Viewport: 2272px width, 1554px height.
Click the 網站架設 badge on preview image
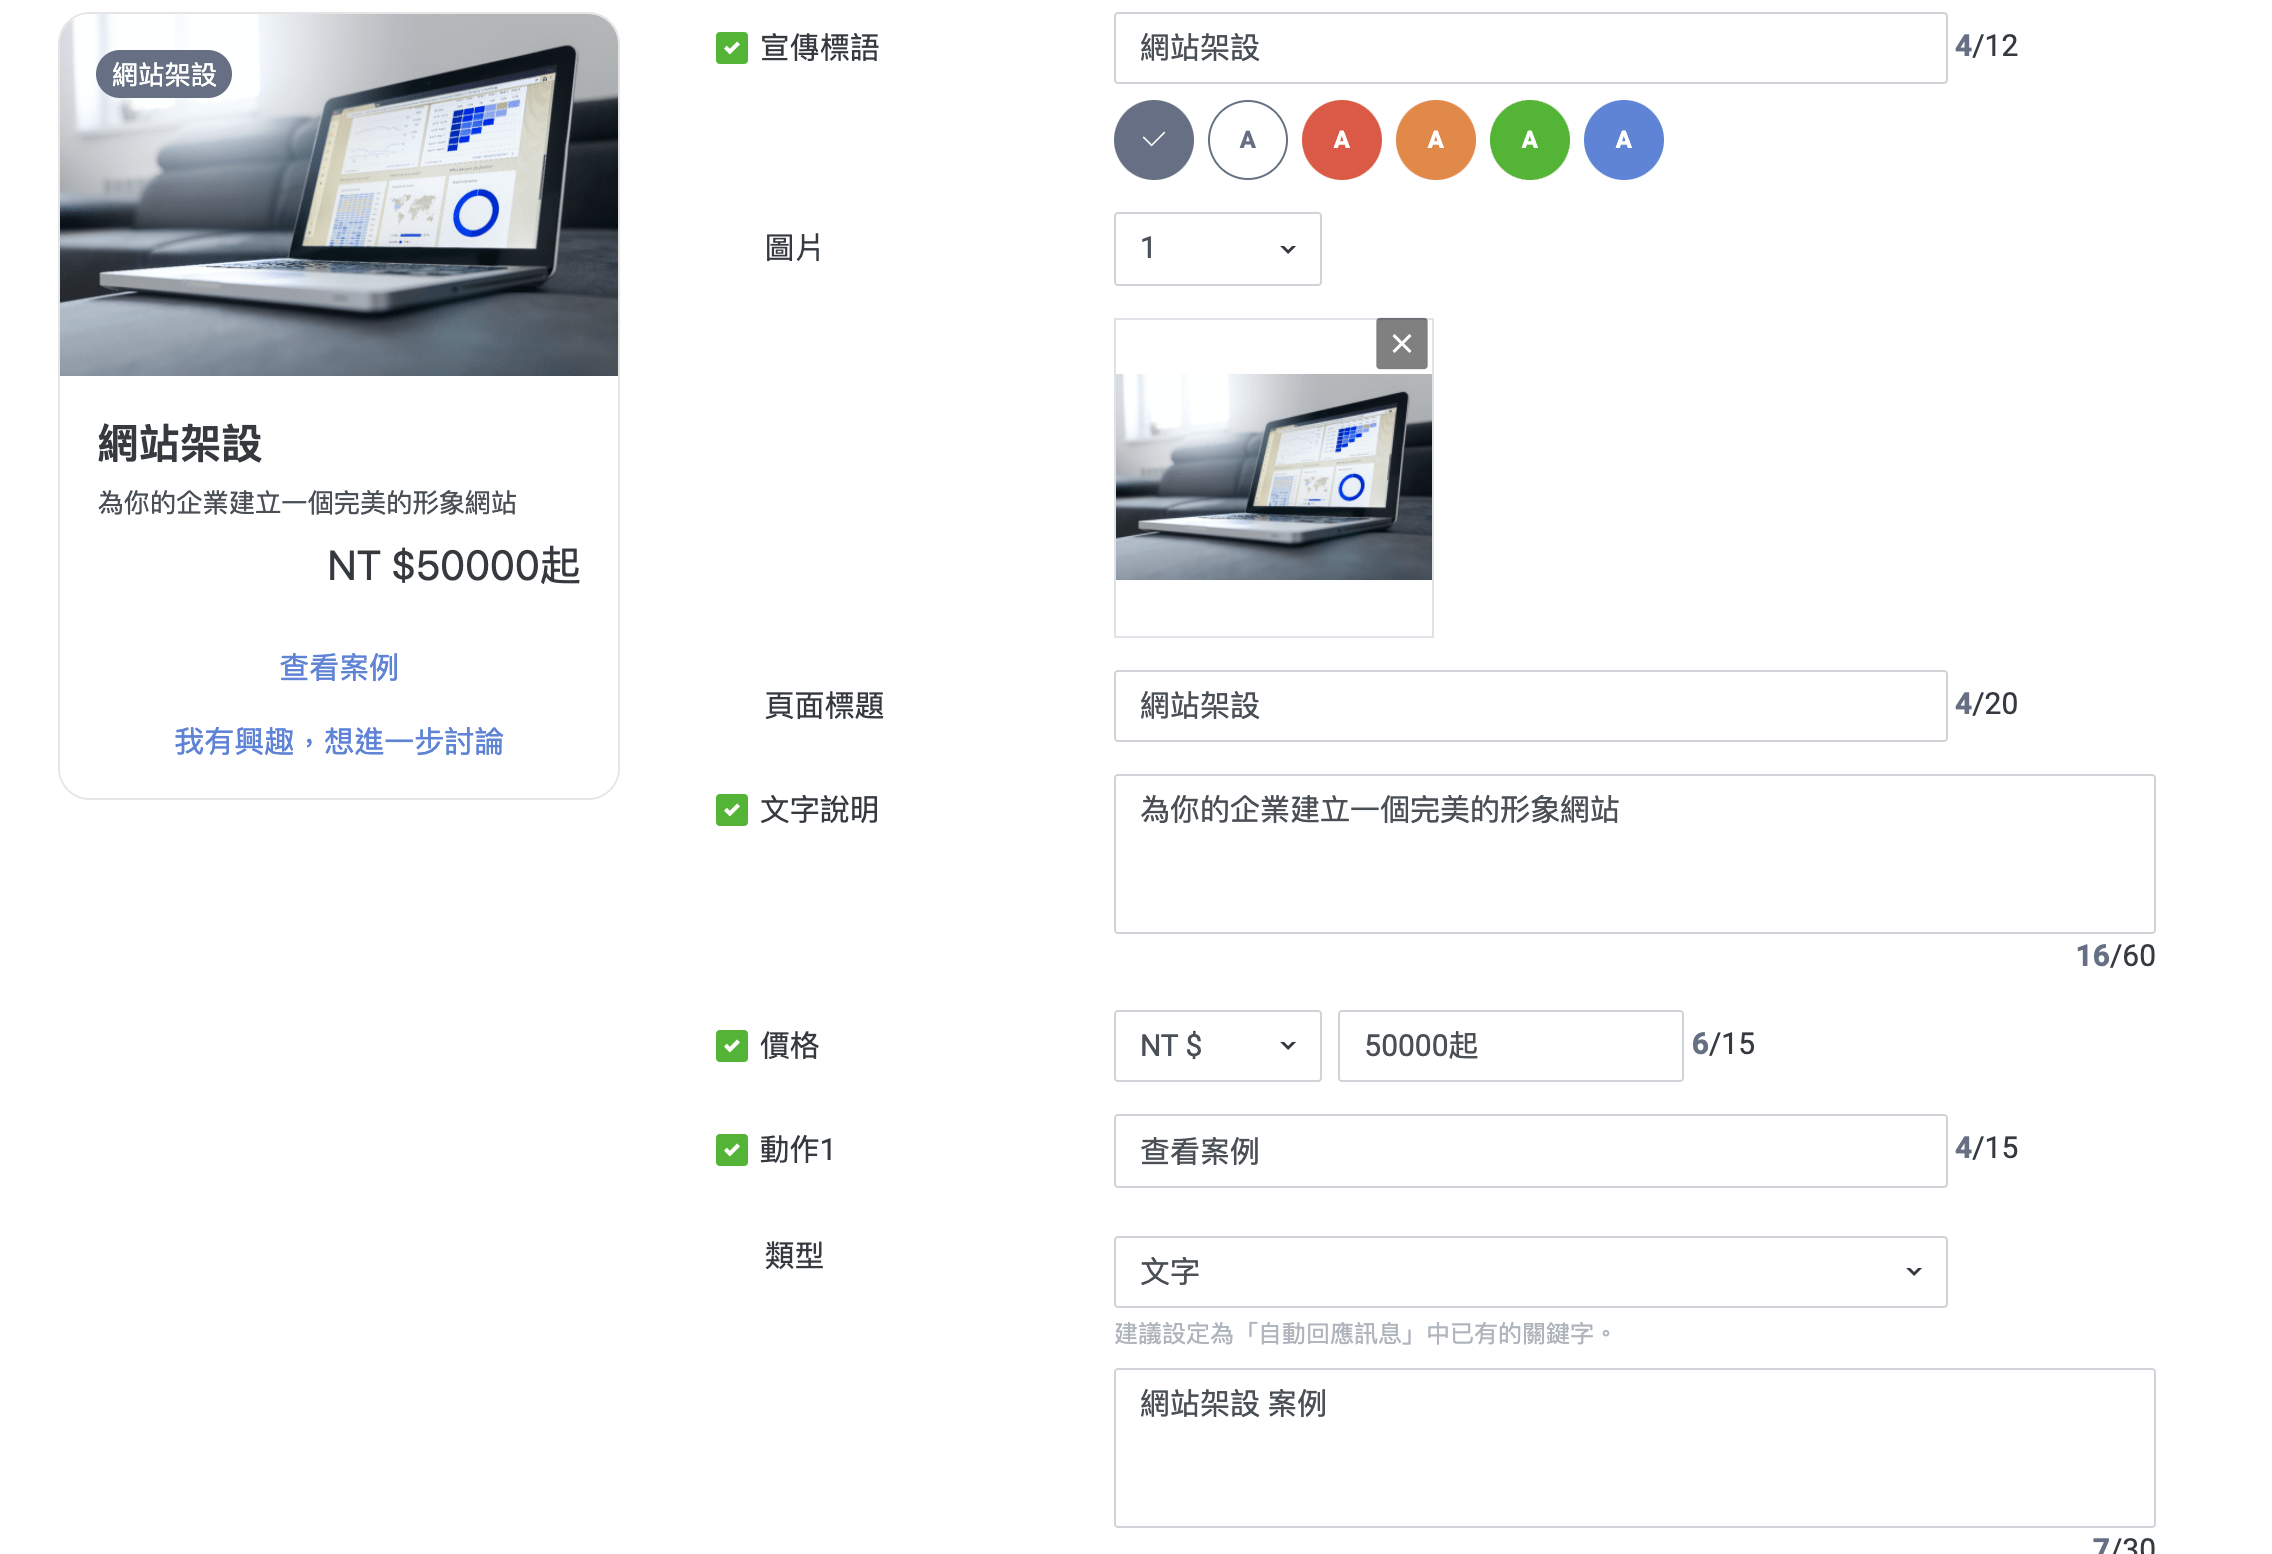(x=164, y=75)
